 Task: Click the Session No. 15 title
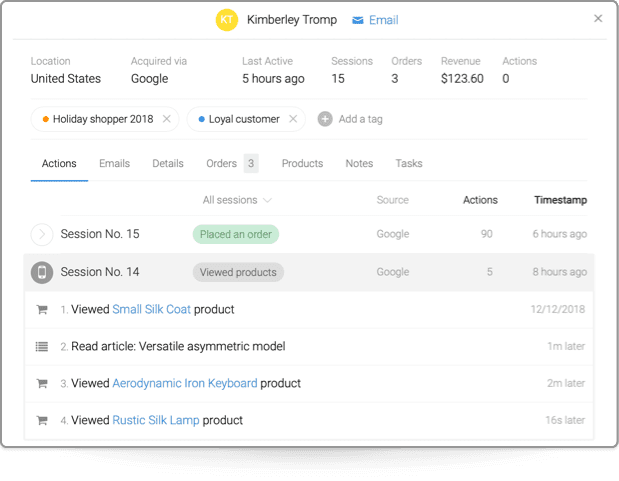pyautogui.click(x=100, y=234)
